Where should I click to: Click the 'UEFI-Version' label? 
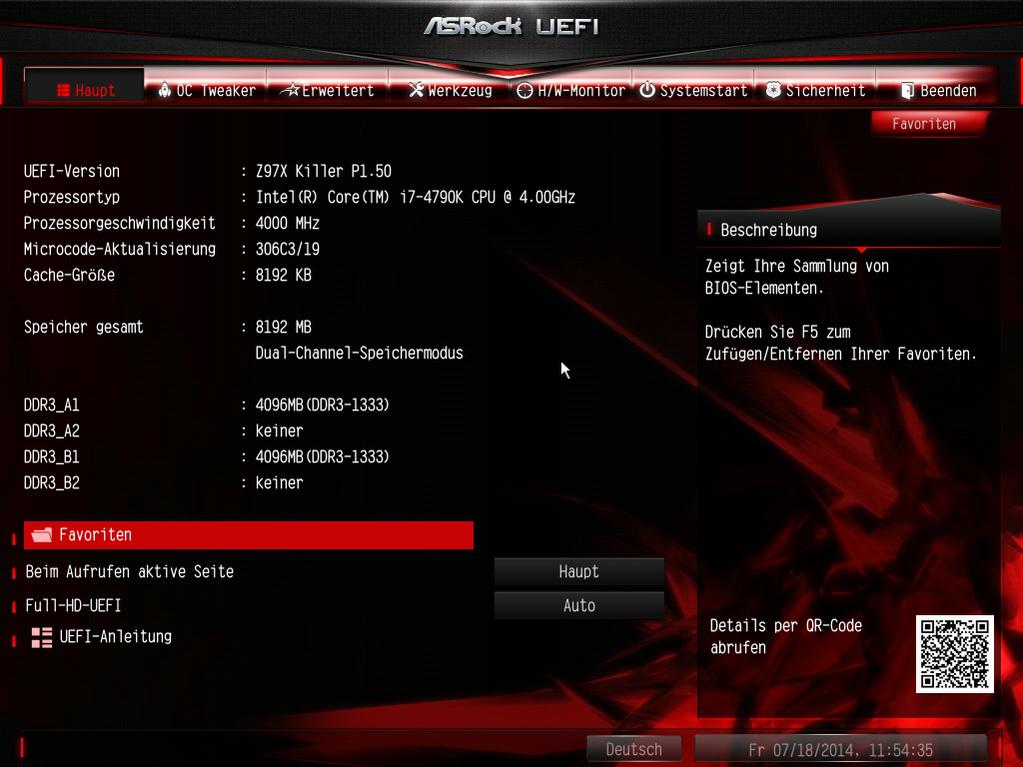click(72, 171)
